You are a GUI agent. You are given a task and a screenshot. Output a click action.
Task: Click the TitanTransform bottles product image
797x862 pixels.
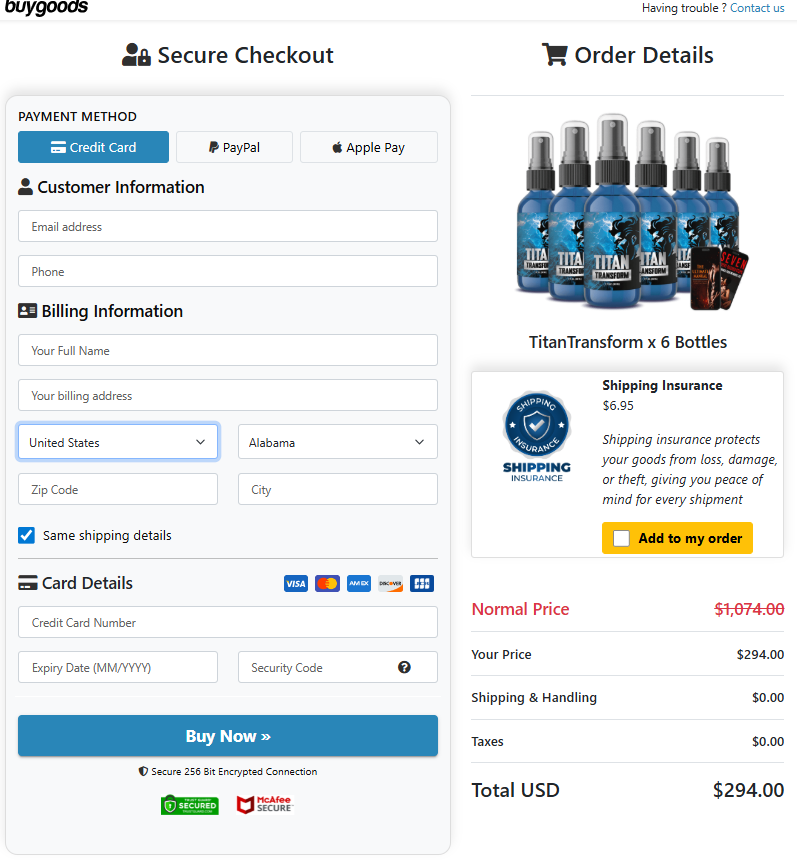click(x=627, y=213)
